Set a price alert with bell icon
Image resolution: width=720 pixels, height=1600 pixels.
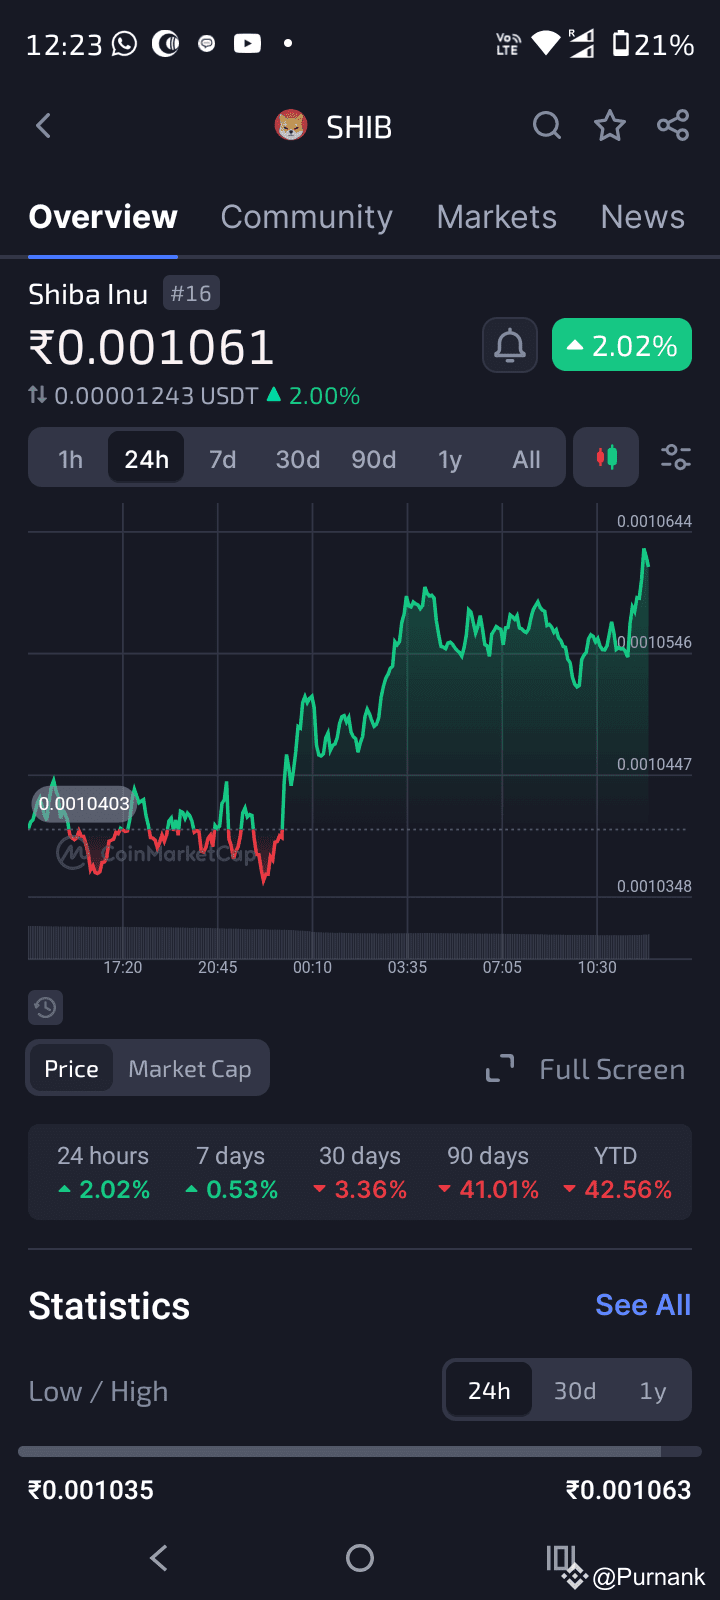tap(510, 345)
